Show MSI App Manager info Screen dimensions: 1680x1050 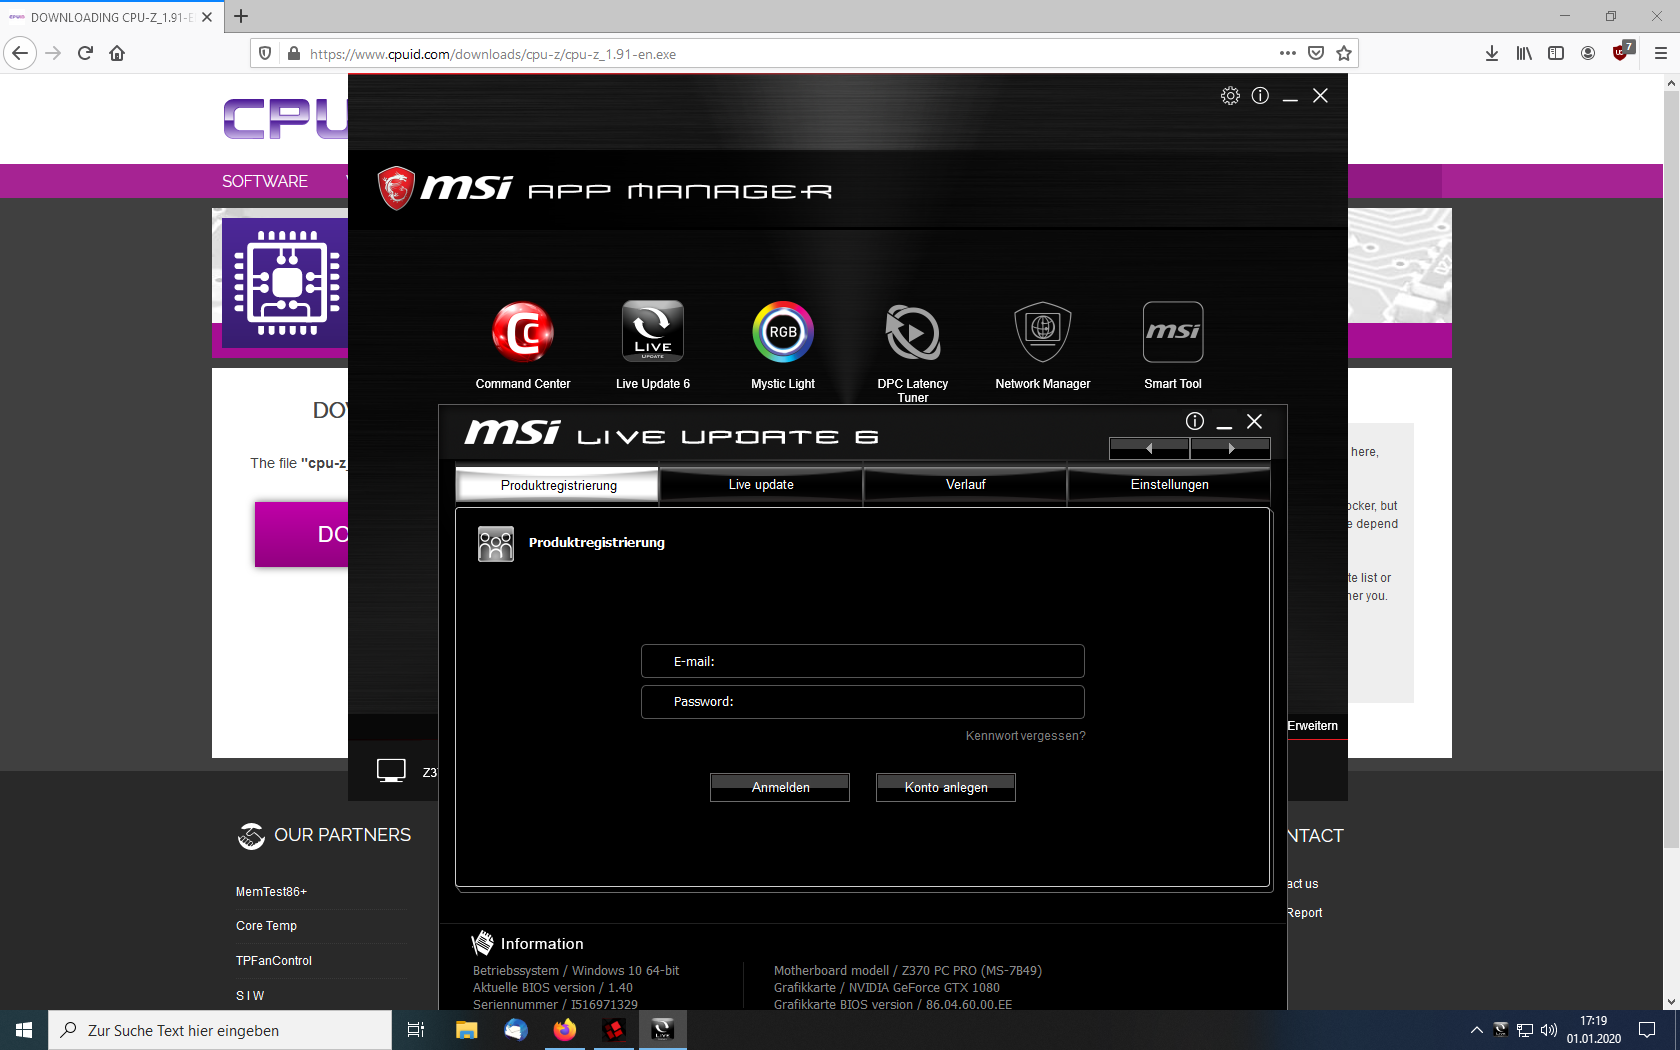click(1260, 96)
